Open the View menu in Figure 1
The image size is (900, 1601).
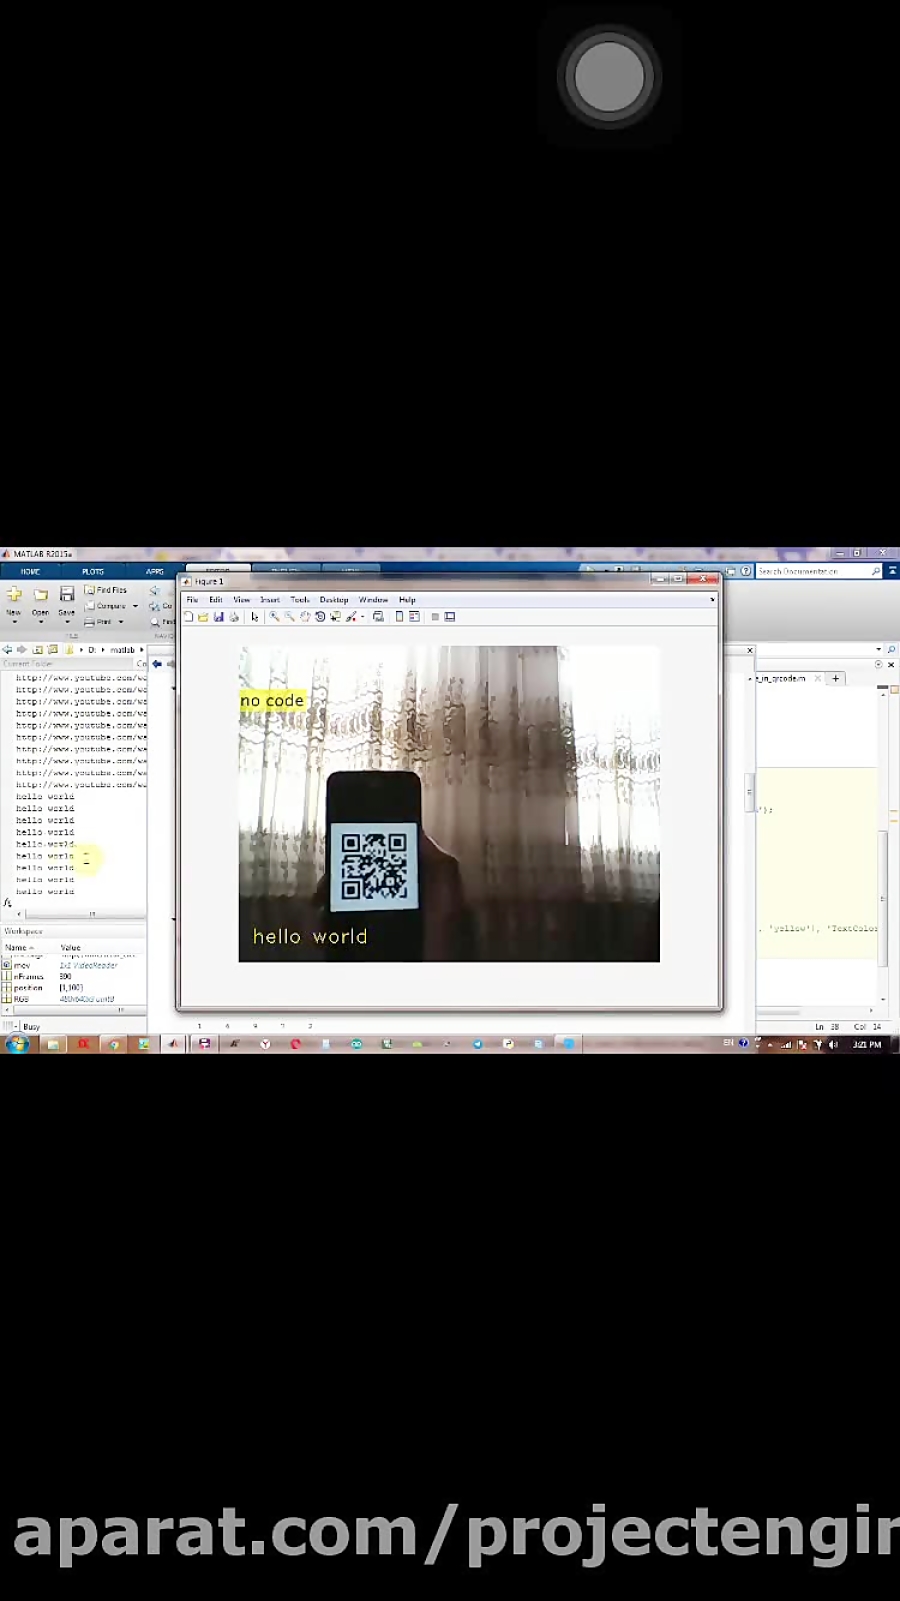coord(242,600)
